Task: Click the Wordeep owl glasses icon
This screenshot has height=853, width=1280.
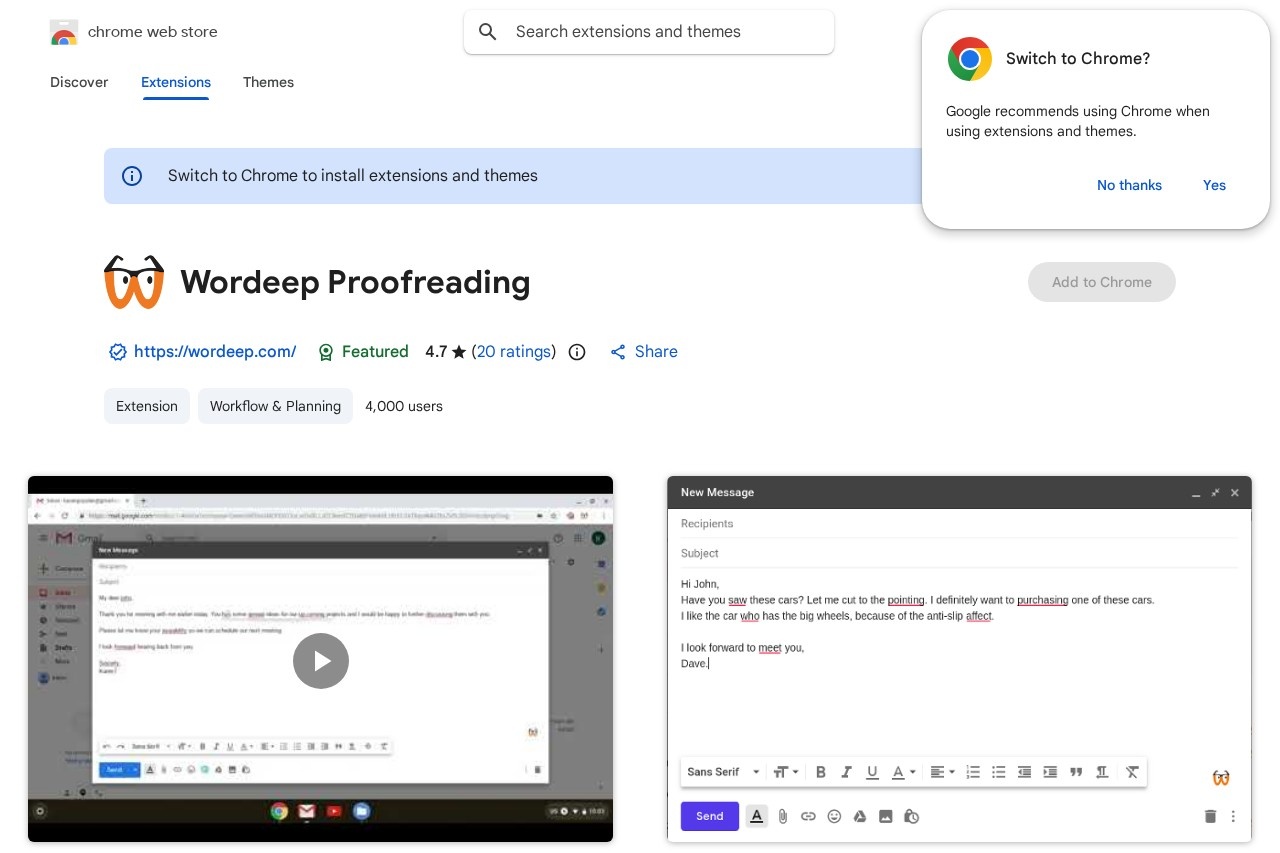Action: coord(1221,777)
